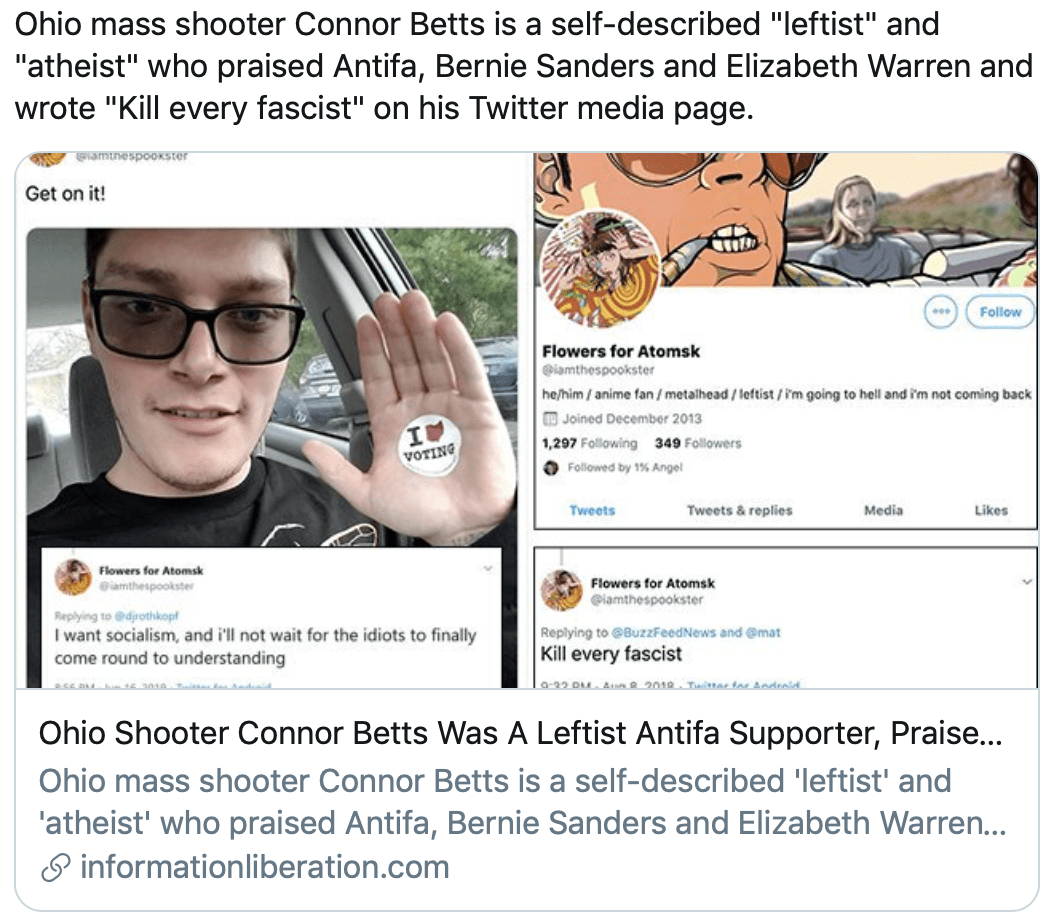This screenshot has height=920, width=1046.
Task: Click the three-dot more options button
Action: click(941, 312)
